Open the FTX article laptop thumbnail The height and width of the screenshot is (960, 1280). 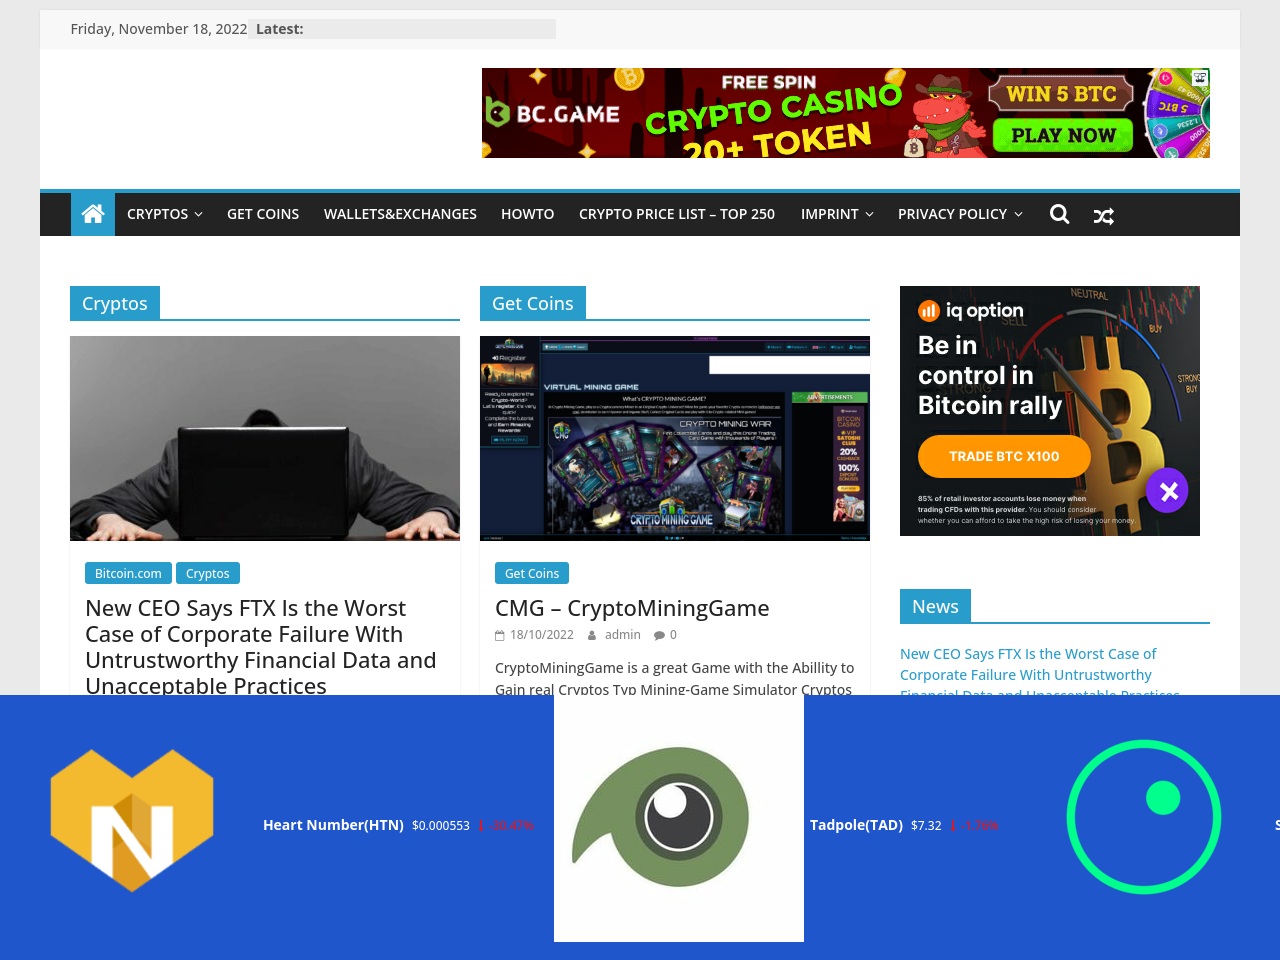tap(265, 438)
